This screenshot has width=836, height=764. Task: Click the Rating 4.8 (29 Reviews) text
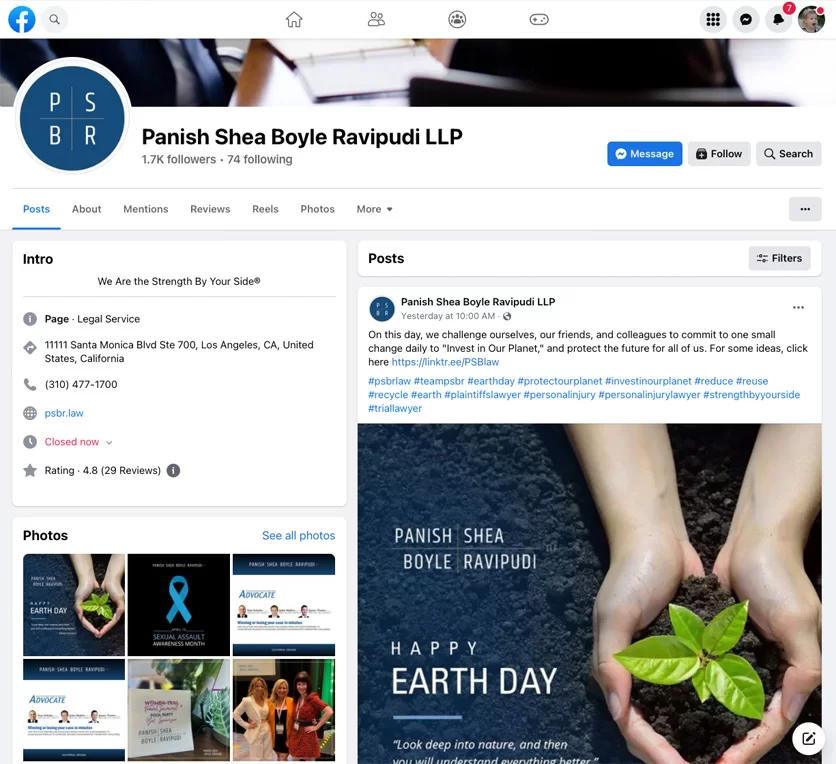[x=102, y=470]
